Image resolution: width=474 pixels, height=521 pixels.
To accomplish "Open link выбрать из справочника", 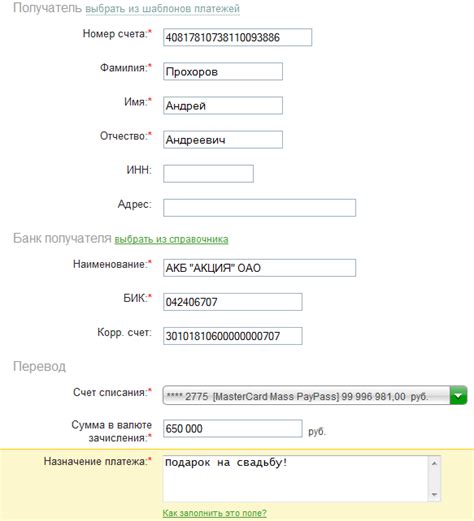I will pos(171,239).
